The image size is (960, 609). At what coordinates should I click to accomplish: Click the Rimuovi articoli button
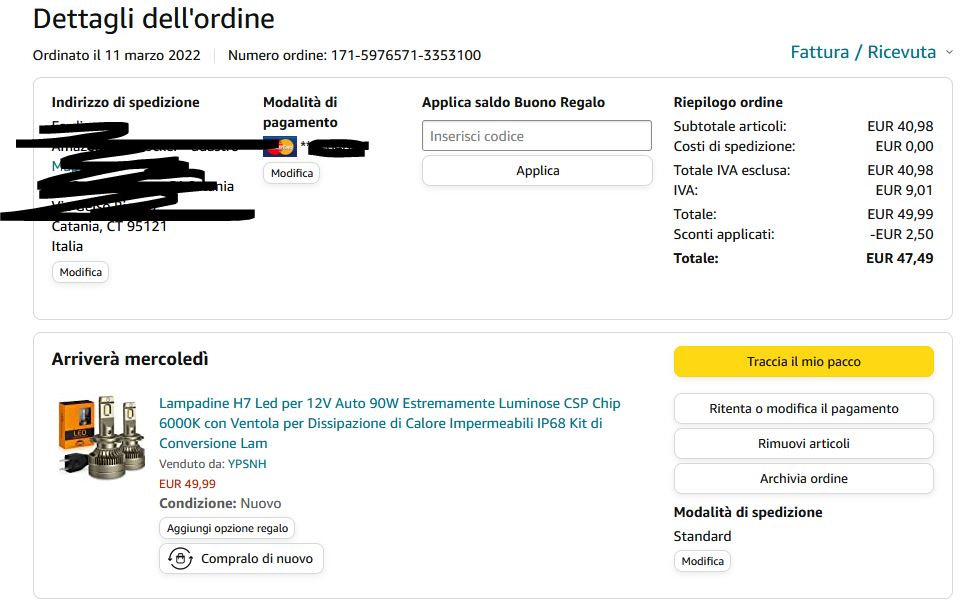(803, 444)
